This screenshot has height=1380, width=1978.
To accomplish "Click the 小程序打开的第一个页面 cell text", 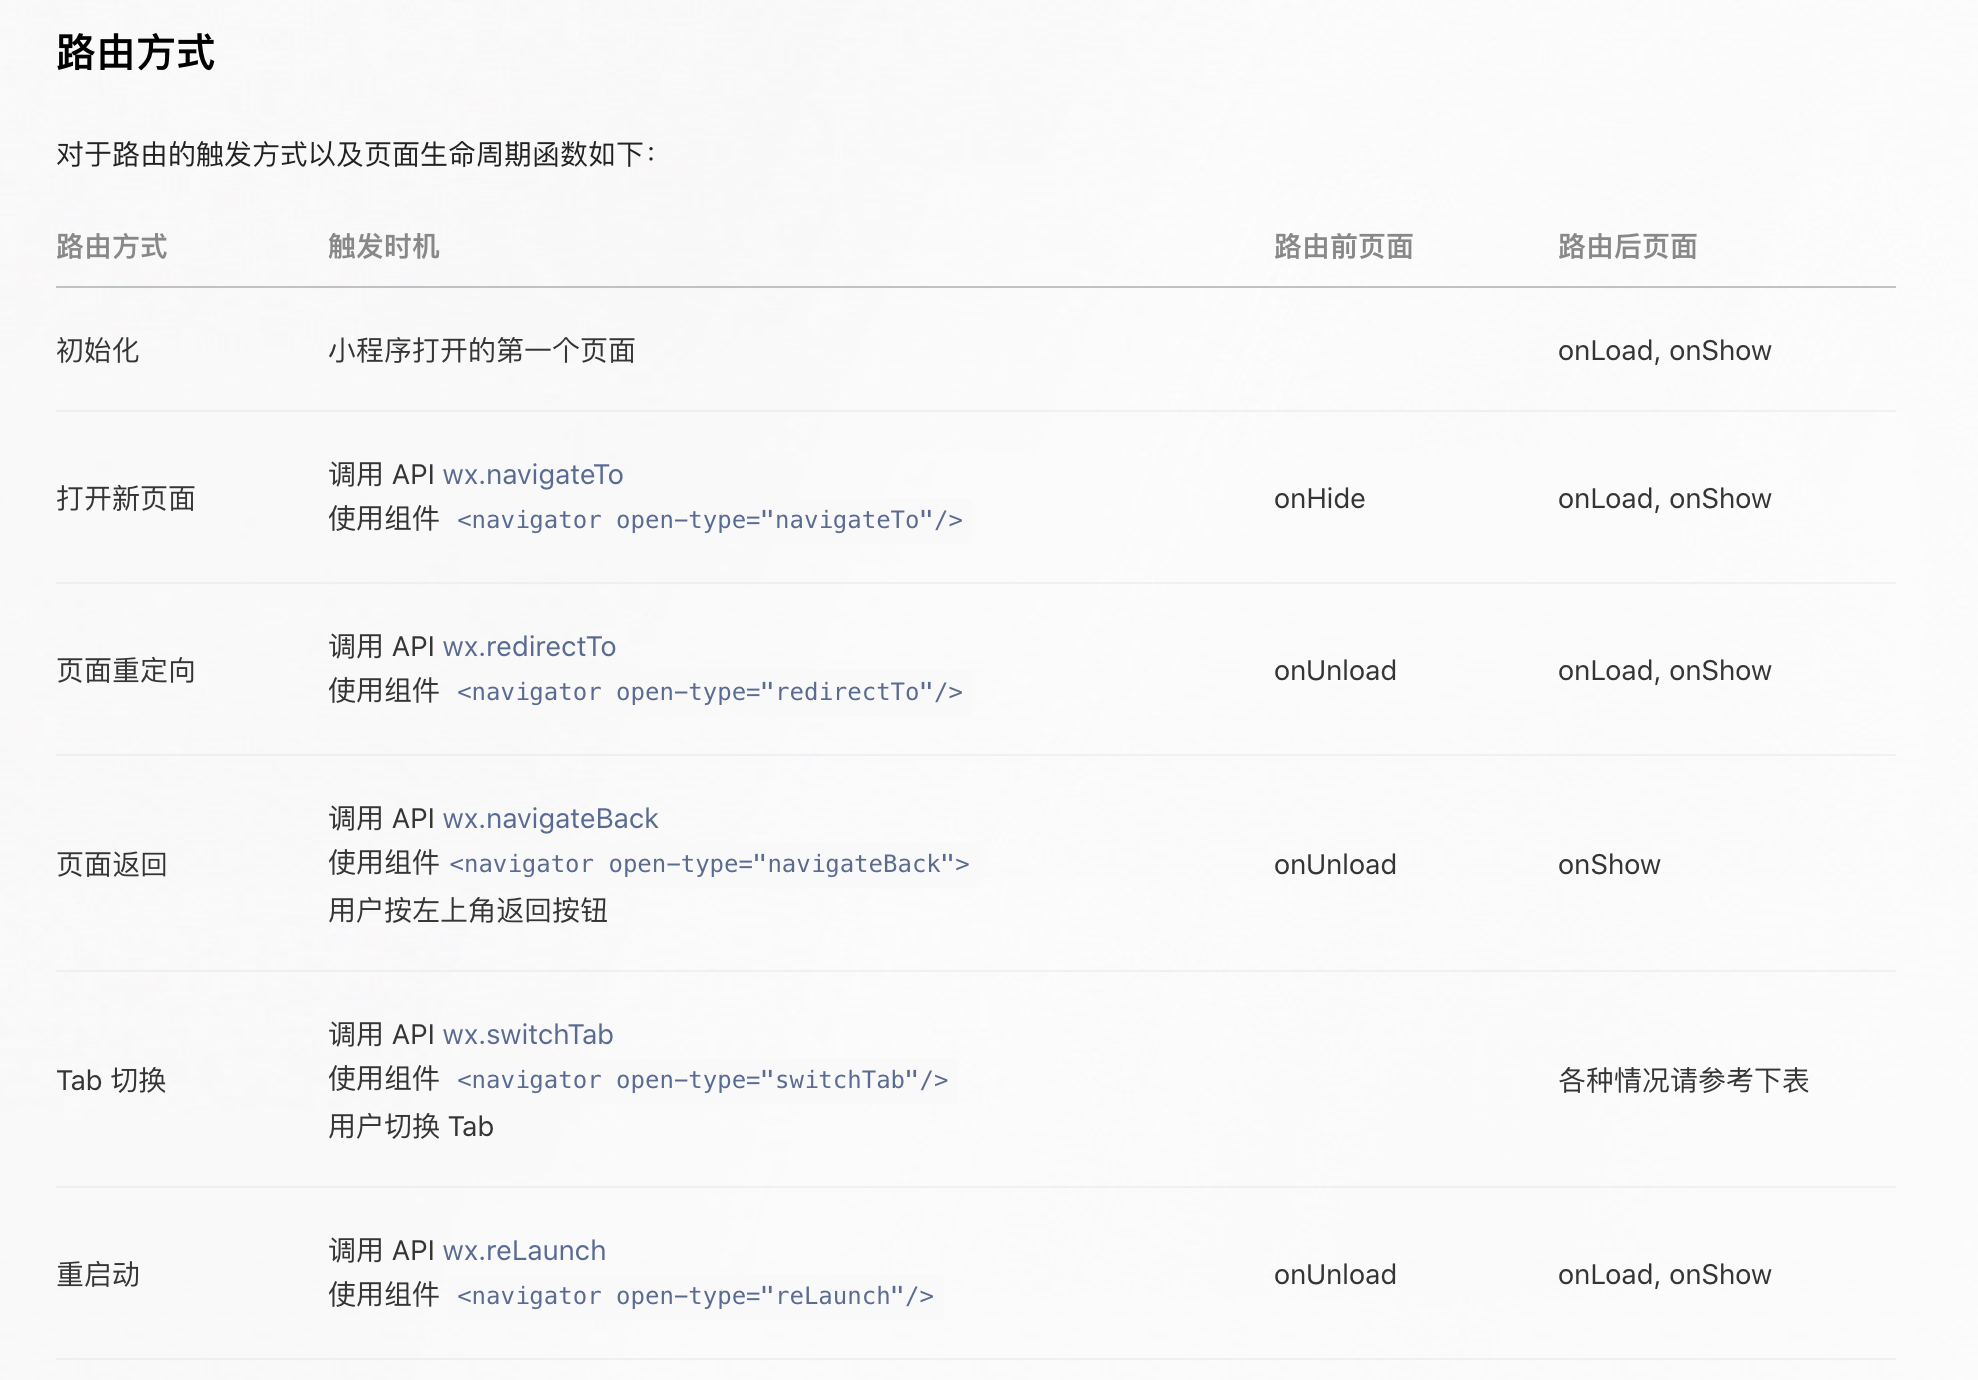I will [x=482, y=351].
